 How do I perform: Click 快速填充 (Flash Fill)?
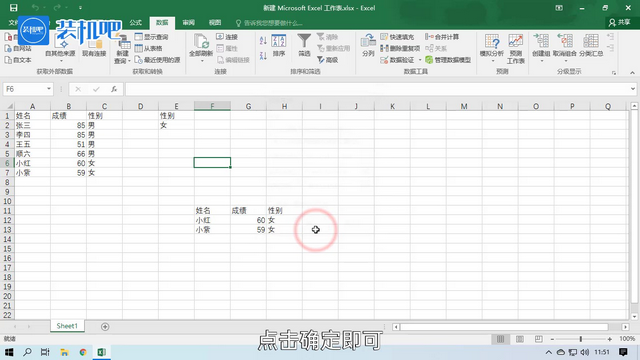coord(397,37)
